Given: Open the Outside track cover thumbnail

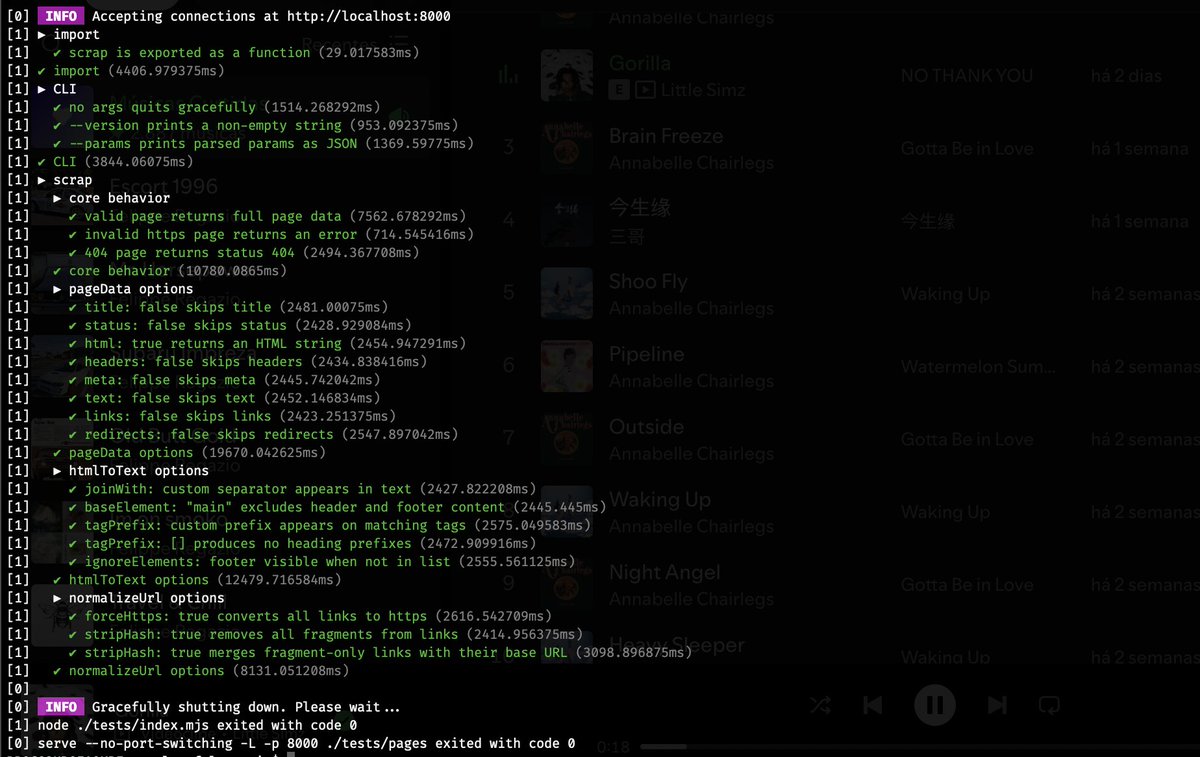Looking at the screenshot, I should point(566,440).
